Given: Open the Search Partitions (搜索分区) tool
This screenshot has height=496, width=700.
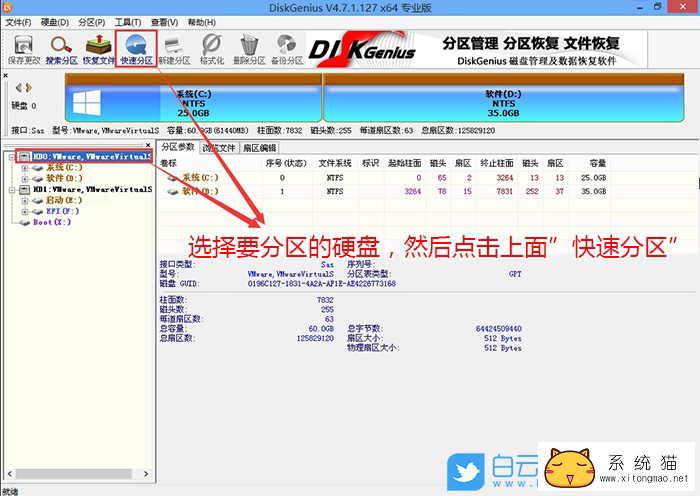Looking at the screenshot, I should [x=61, y=50].
